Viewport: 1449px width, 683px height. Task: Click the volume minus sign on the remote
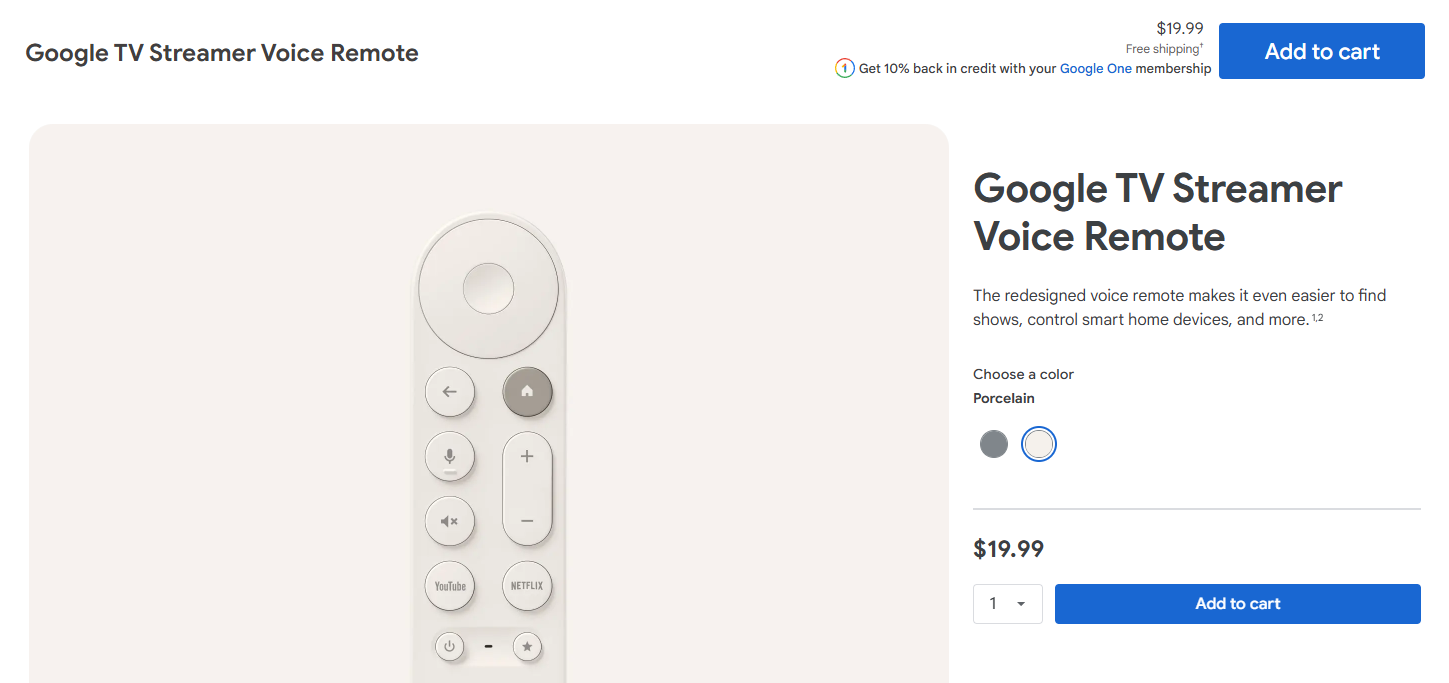527,521
